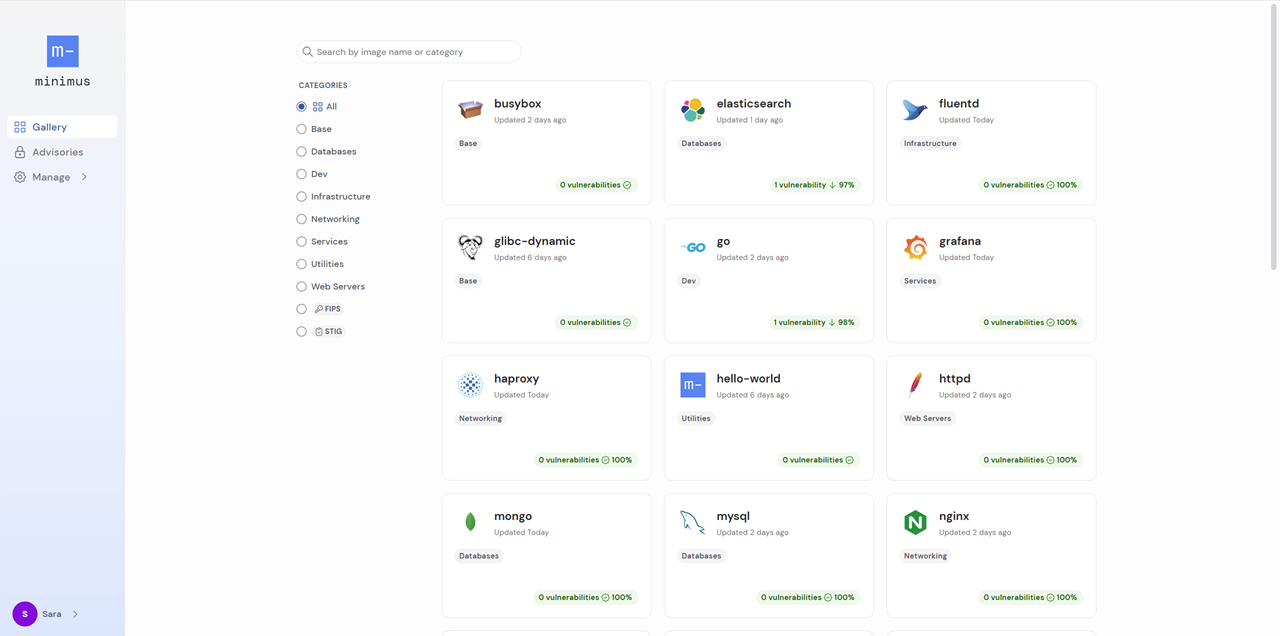Viewport: 1280px width, 636px height.
Task: Click the glibc-dynamic gnu icon
Action: coord(470,247)
